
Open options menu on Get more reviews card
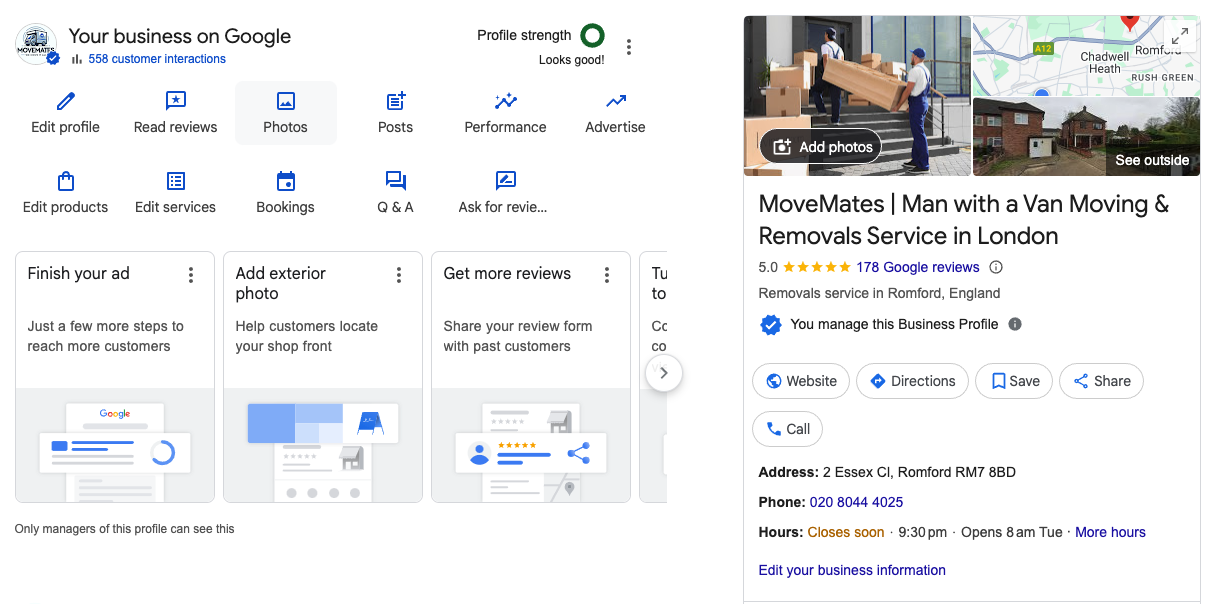coord(606,275)
